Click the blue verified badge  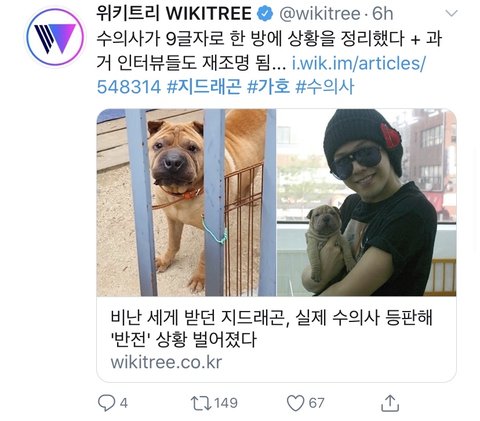[265, 14]
